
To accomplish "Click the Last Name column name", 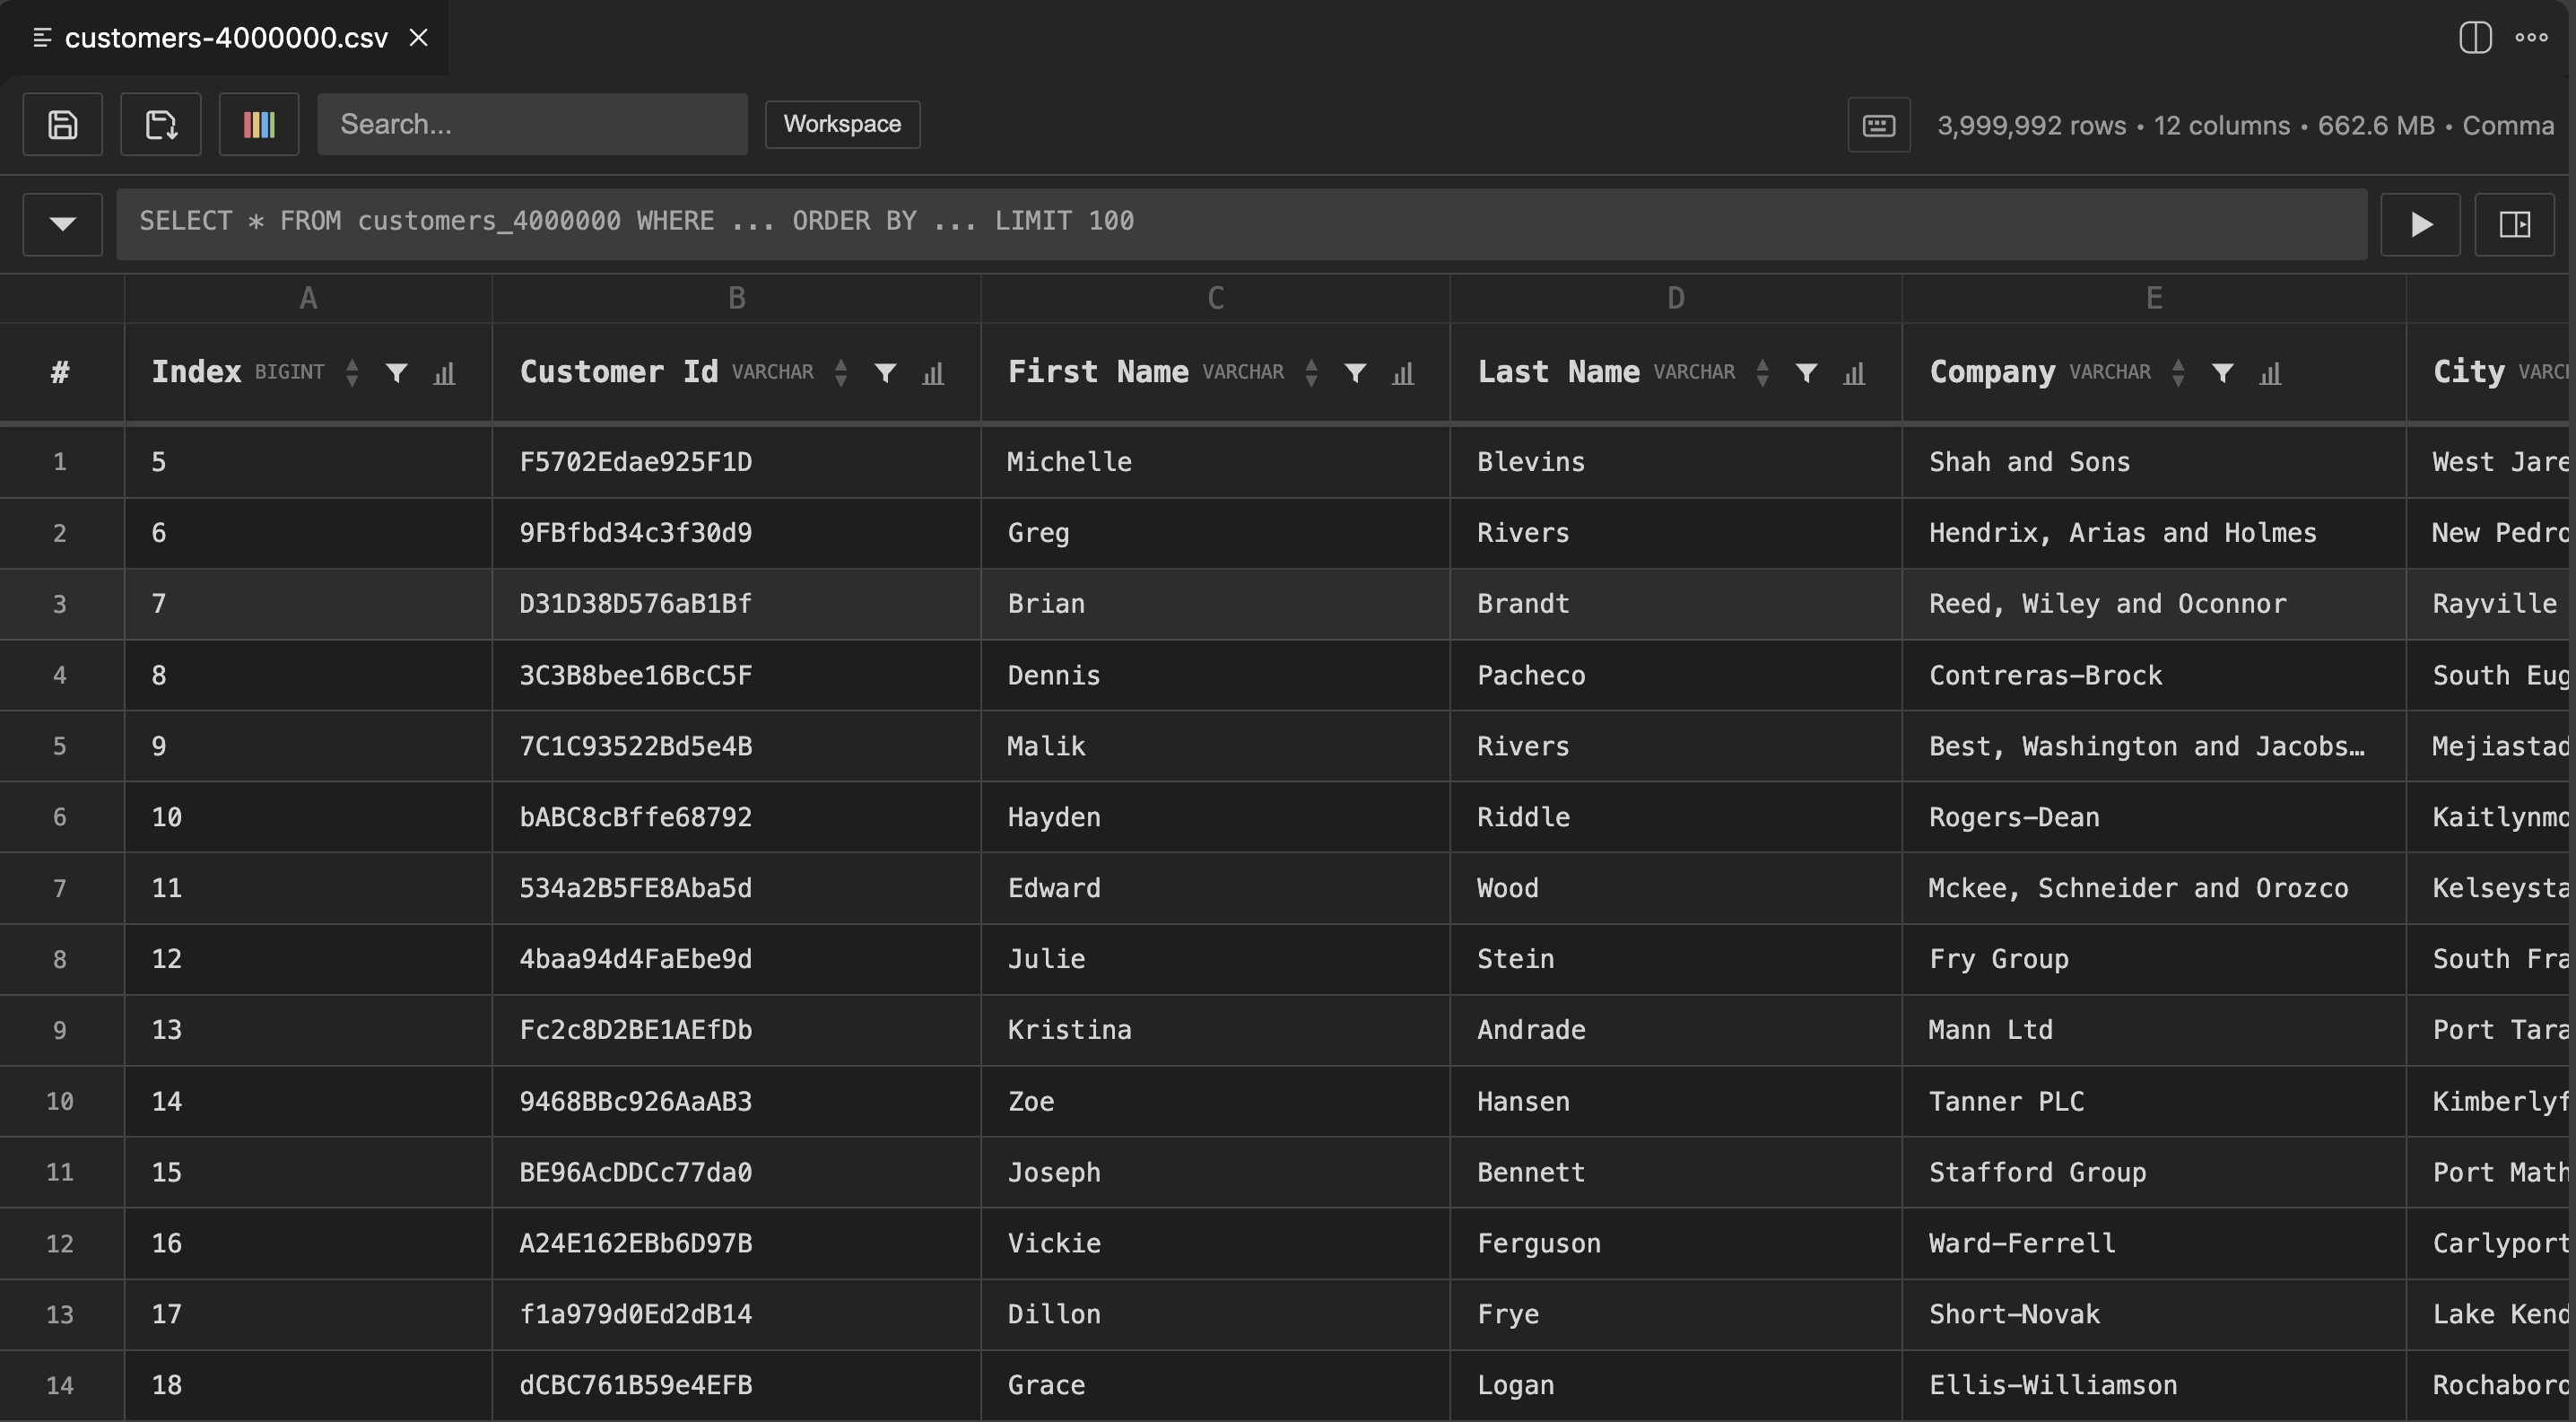I will tap(1558, 372).
